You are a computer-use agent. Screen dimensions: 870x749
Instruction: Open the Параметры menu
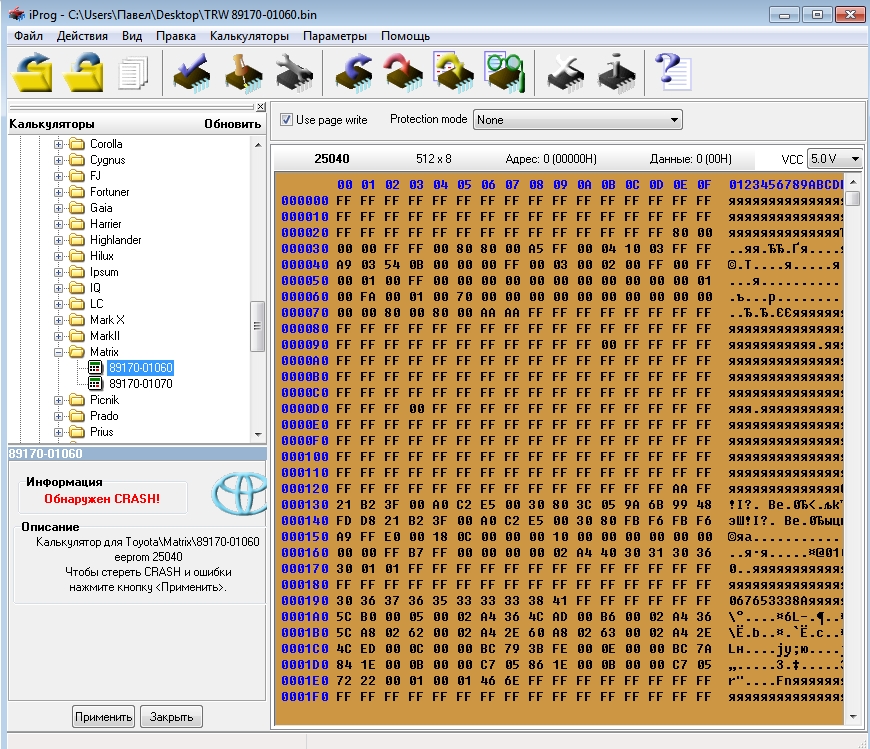click(335, 36)
